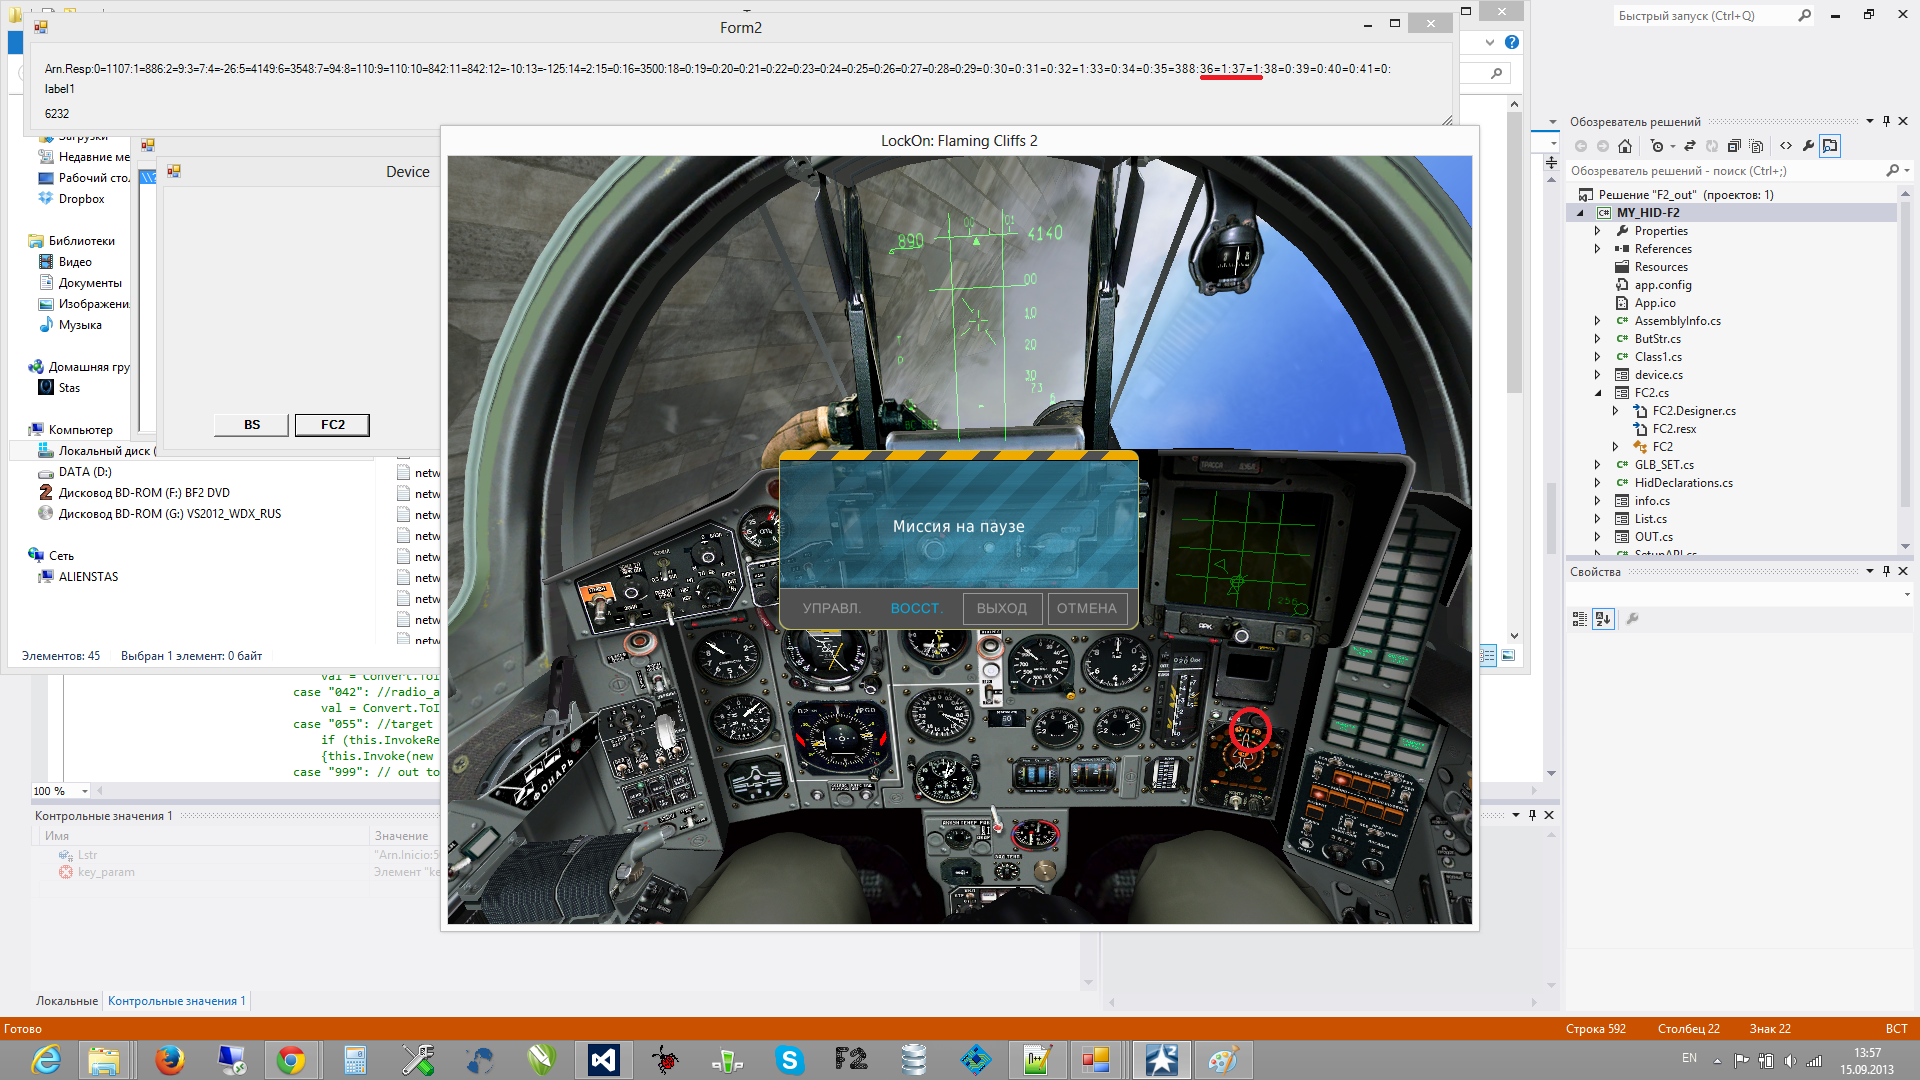Click BS button in Device window
The height and width of the screenshot is (1080, 1920).
(x=252, y=425)
